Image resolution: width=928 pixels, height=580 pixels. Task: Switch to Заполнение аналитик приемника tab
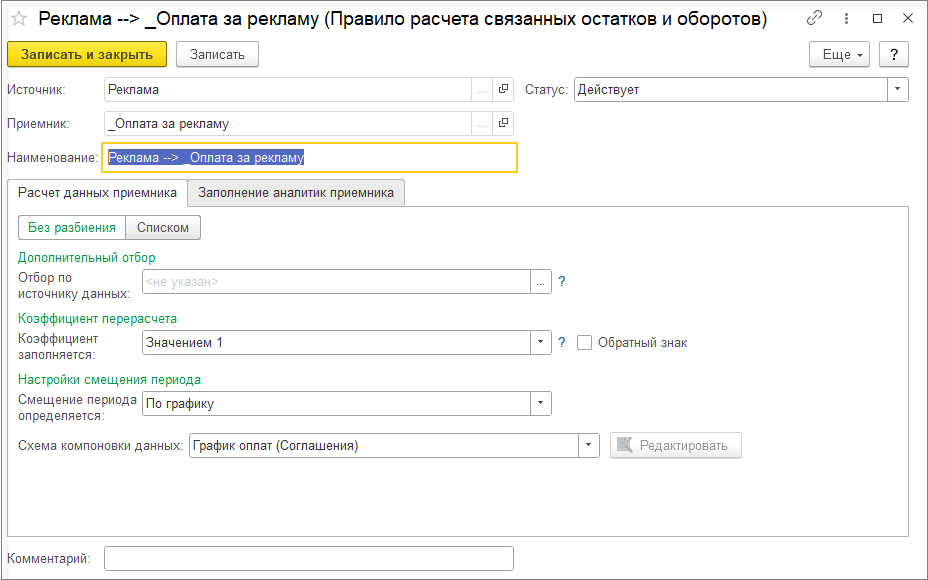(x=296, y=193)
